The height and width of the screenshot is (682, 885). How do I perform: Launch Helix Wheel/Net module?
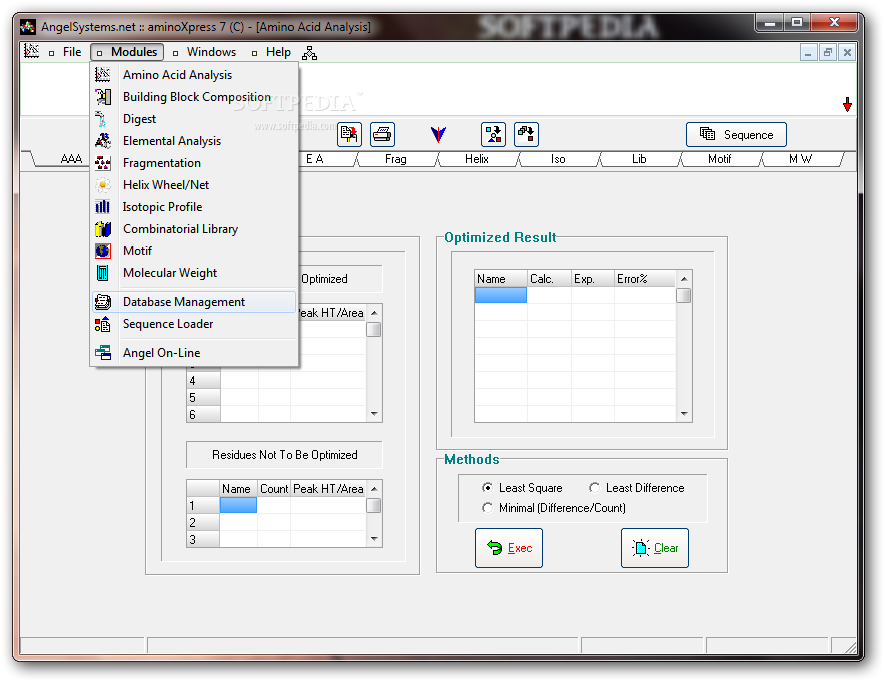coord(194,185)
